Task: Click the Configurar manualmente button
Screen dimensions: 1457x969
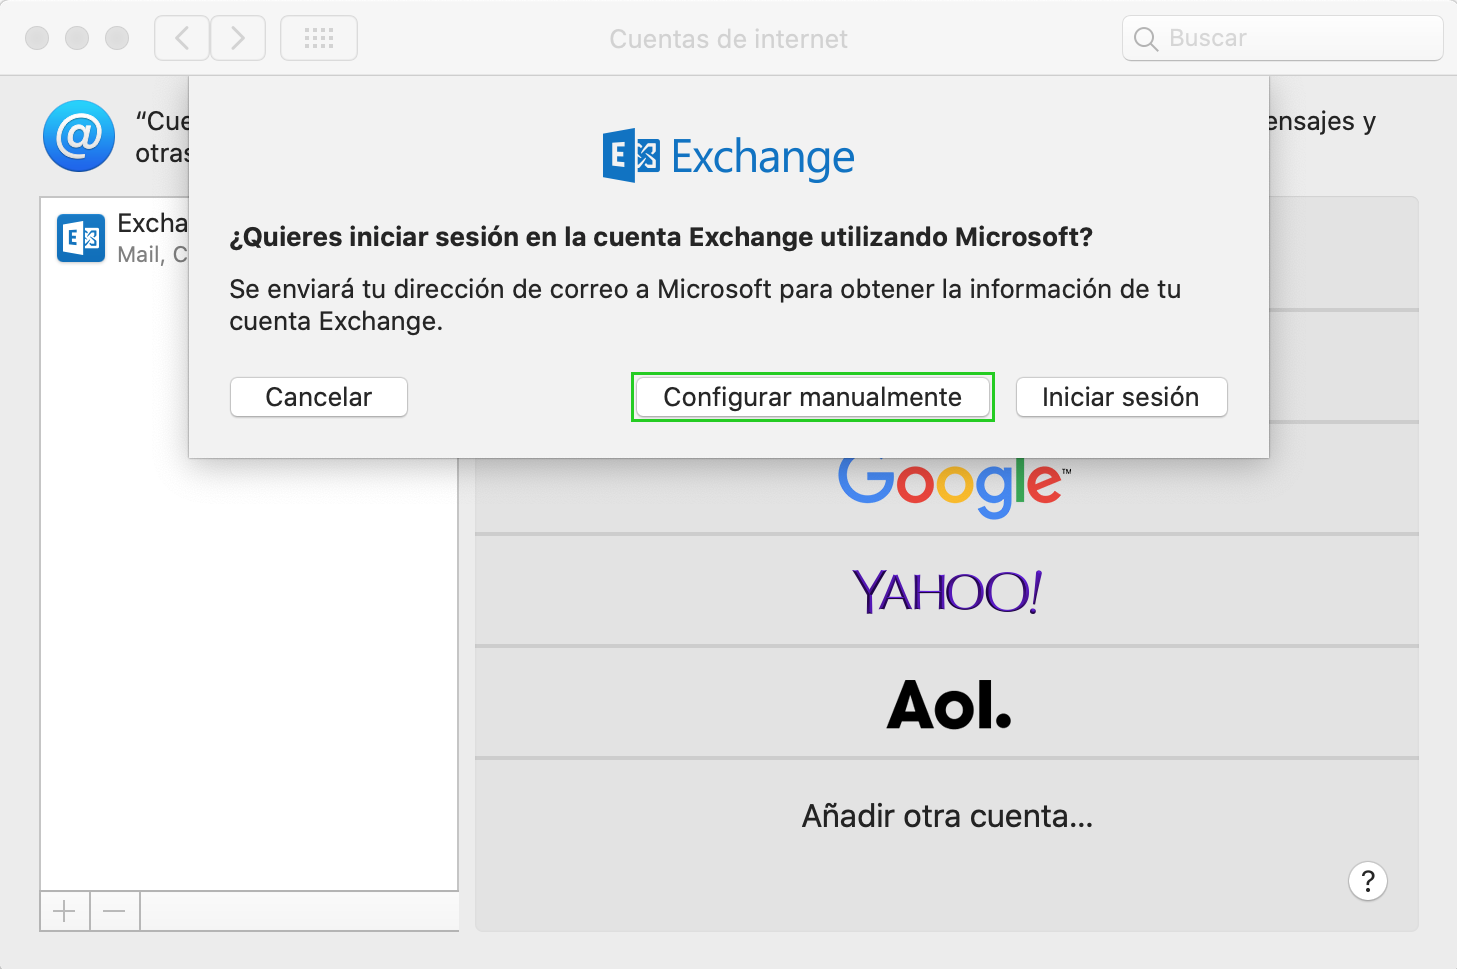Action: (812, 397)
